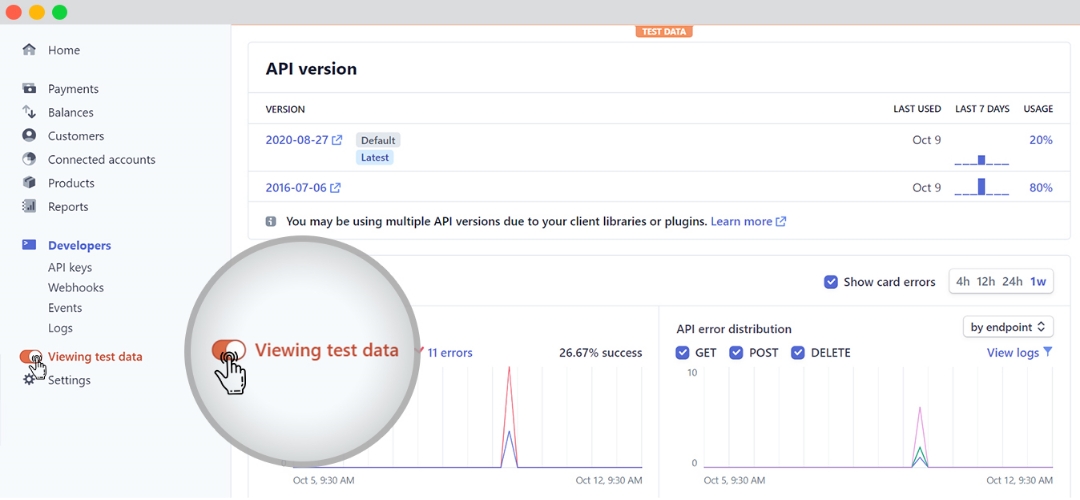
Task: Select the Reports chart icon
Action: pos(29,206)
